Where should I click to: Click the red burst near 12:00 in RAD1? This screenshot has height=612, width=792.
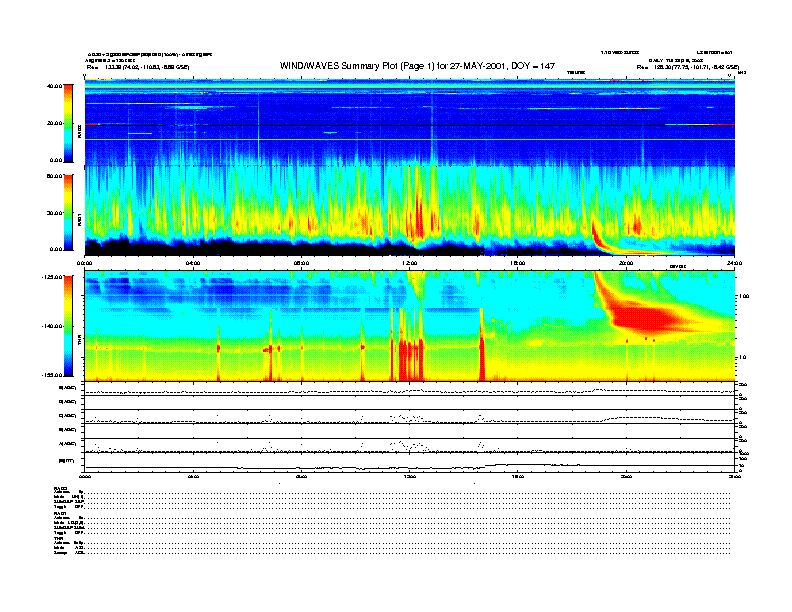point(419,215)
